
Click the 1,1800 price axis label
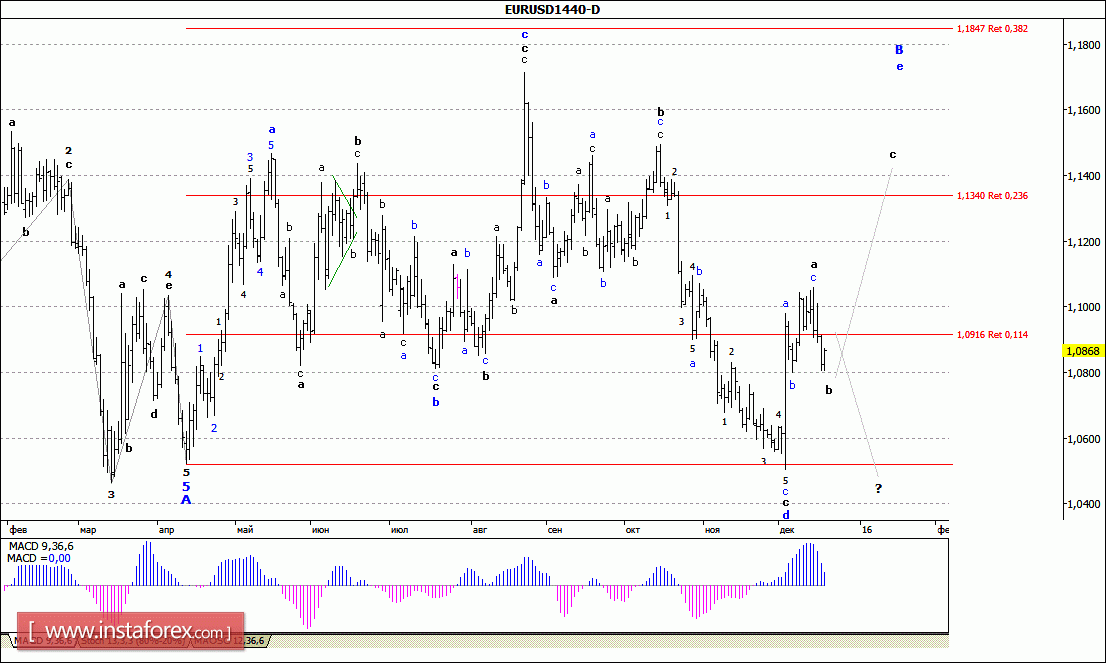pyautogui.click(x=1083, y=45)
